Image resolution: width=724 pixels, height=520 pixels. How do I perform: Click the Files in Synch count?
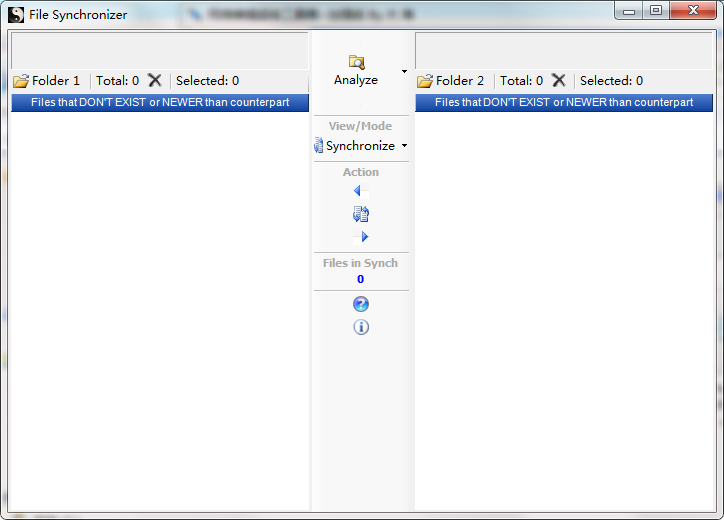tap(360, 279)
